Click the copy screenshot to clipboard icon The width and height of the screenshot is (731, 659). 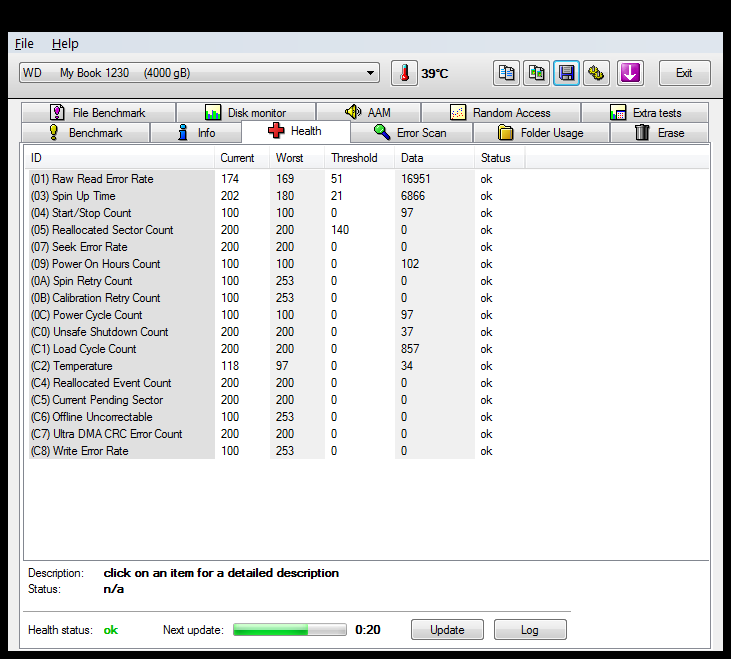(x=536, y=73)
